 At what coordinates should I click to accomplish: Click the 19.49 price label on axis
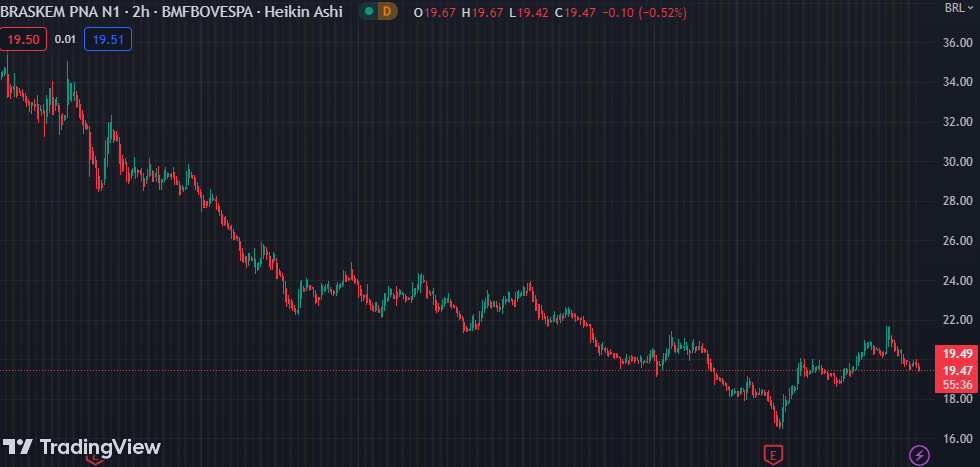coord(957,353)
